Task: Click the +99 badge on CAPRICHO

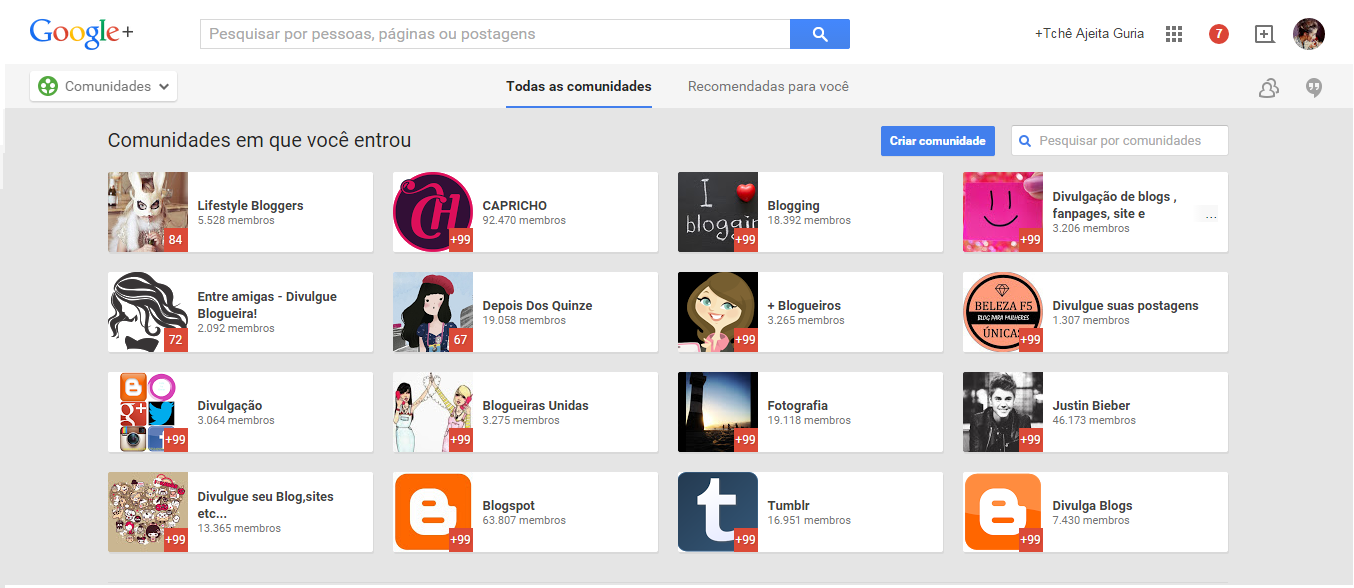Action: [461, 240]
